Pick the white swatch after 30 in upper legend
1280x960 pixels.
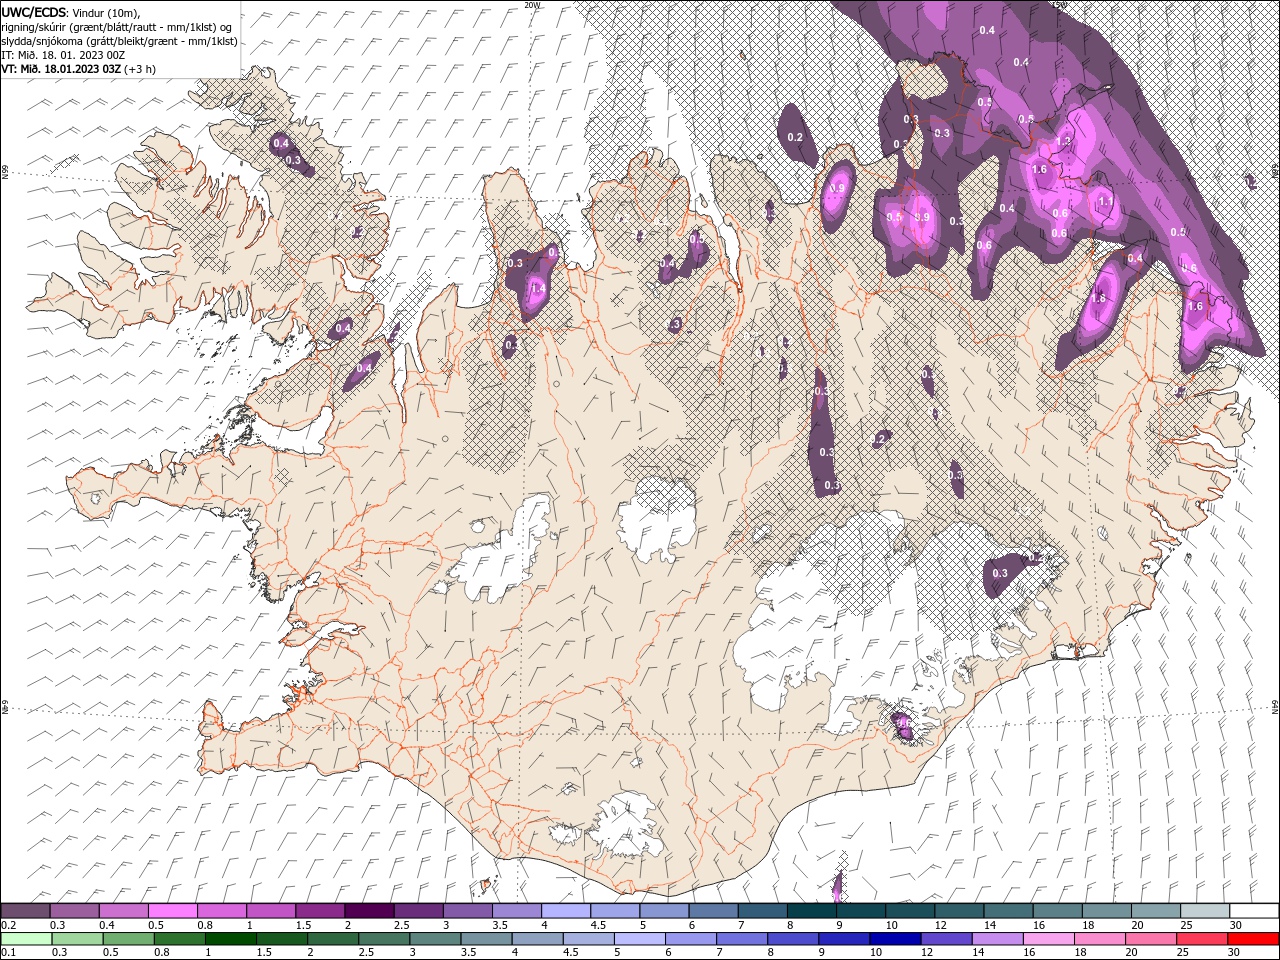click(1254, 911)
